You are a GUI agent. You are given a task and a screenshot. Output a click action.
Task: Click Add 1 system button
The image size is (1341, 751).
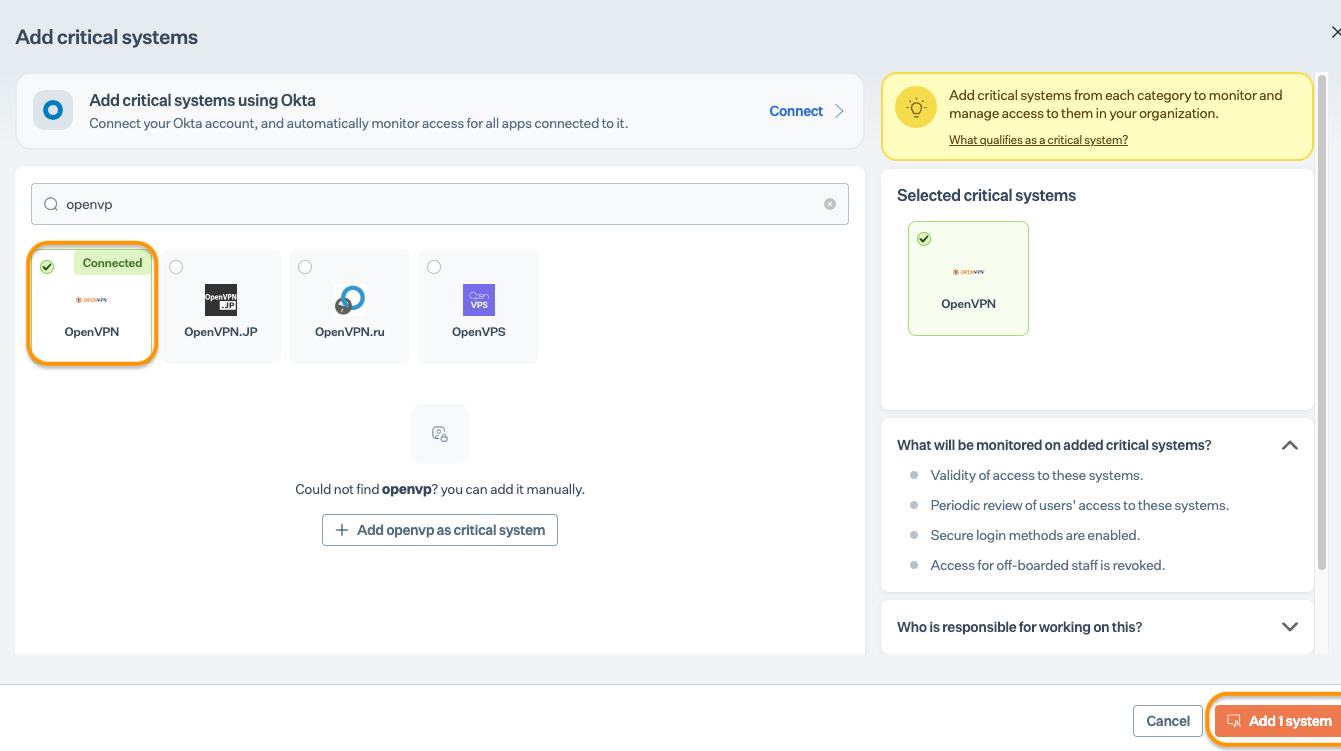(1278, 721)
